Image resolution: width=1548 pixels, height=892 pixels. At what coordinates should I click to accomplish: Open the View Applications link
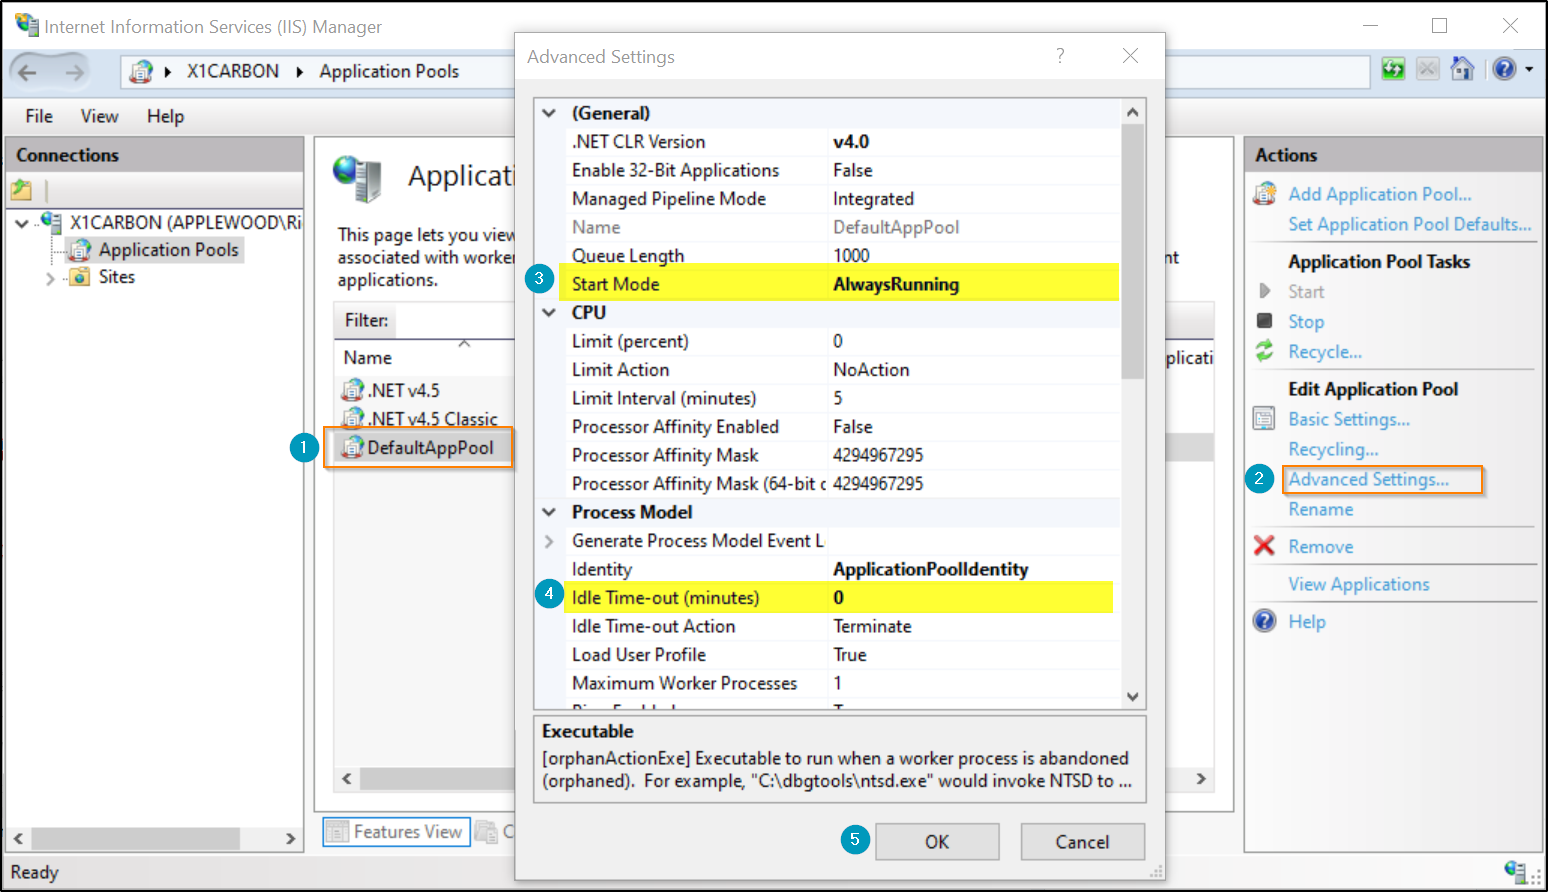tap(1358, 584)
